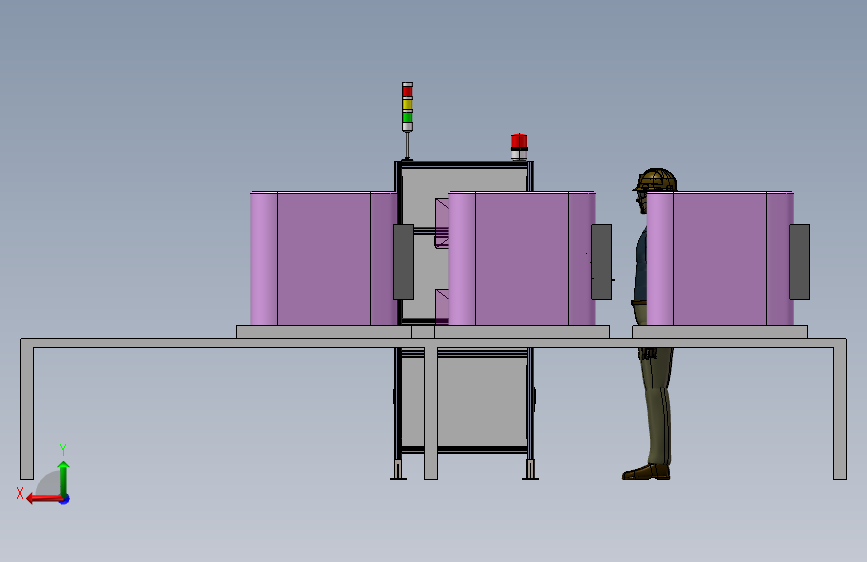Select the middle purple enclosure body
The height and width of the screenshot is (562, 867).
point(522,258)
